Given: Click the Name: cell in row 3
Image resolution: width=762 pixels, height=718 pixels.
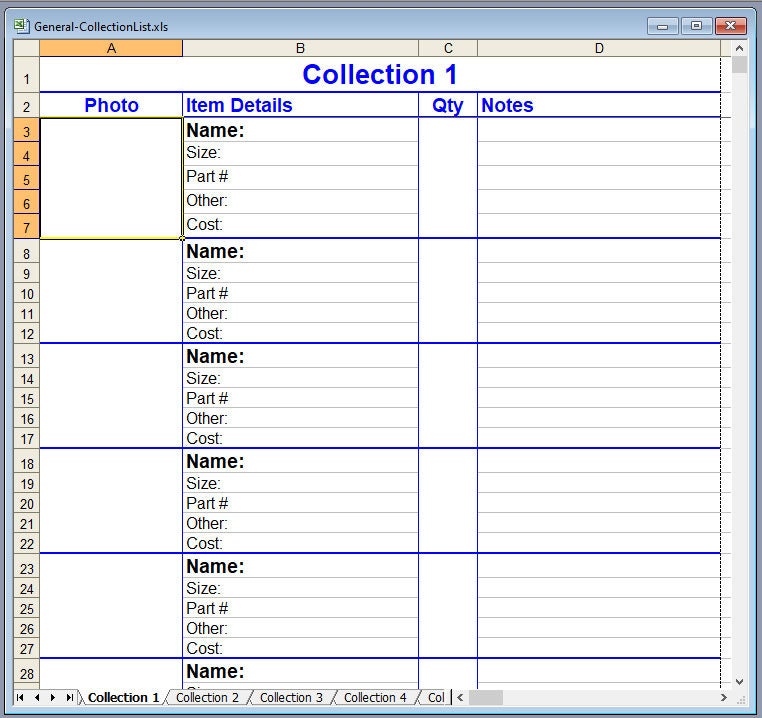Looking at the screenshot, I should point(300,130).
